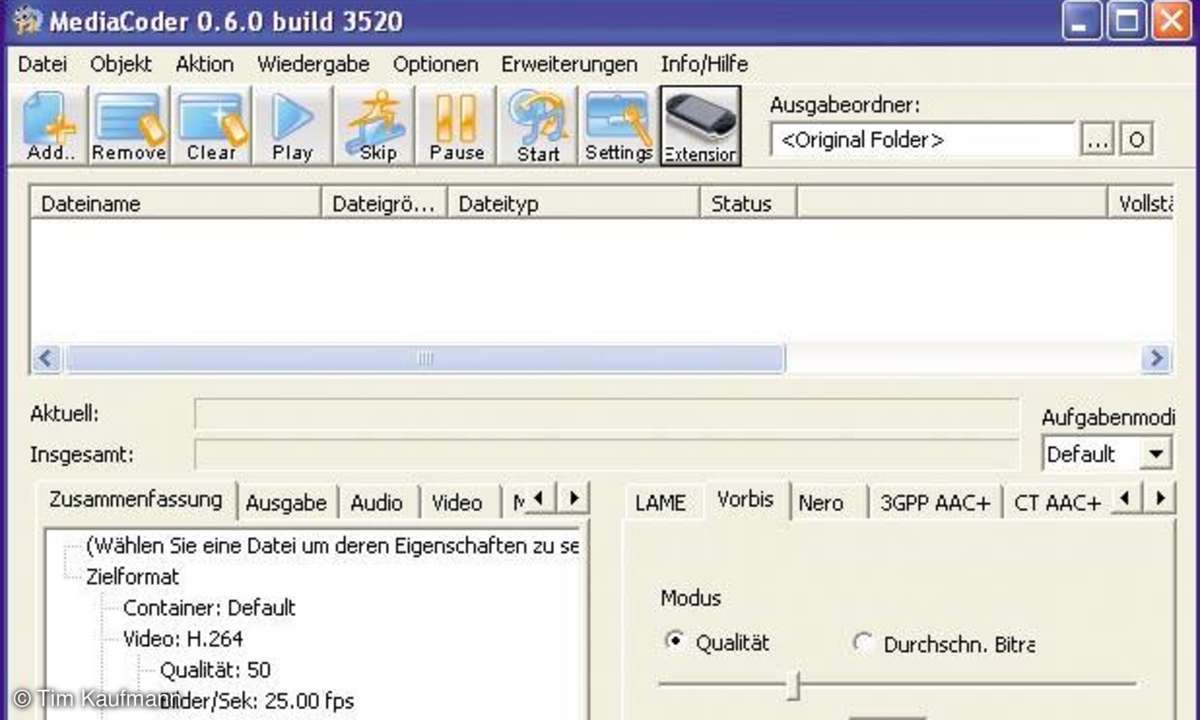Click the Vorbis quality slider handle
The width and height of the screenshot is (1200, 720).
(x=794, y=685)
